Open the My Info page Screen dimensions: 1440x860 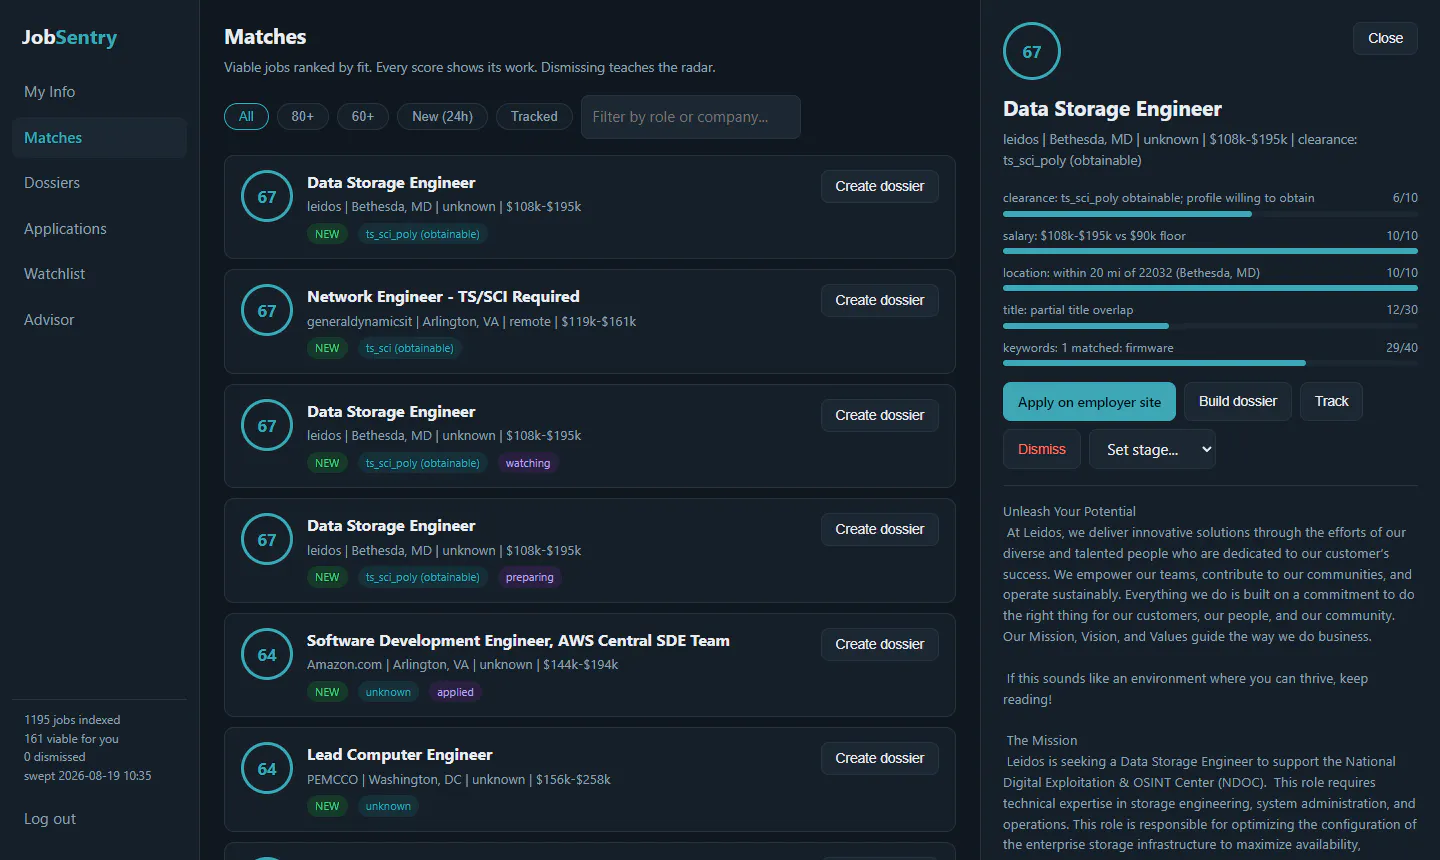99,92
